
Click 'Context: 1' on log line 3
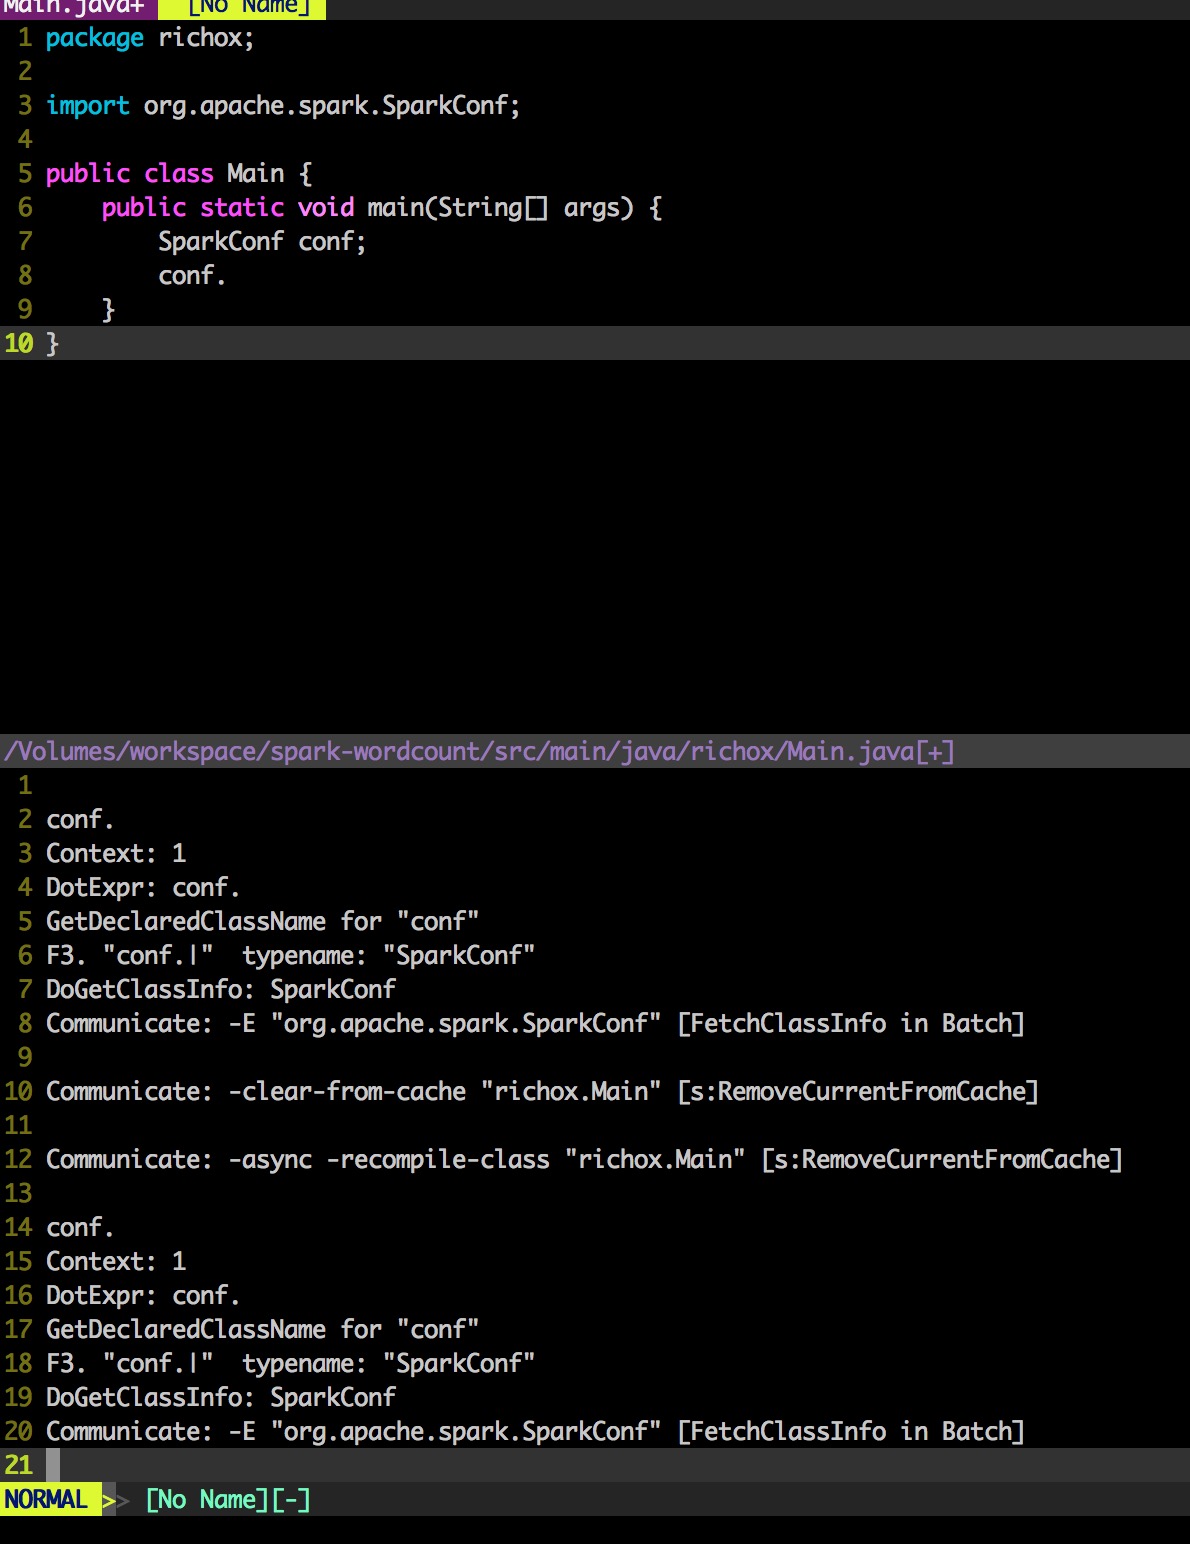(x=116, y=854)
